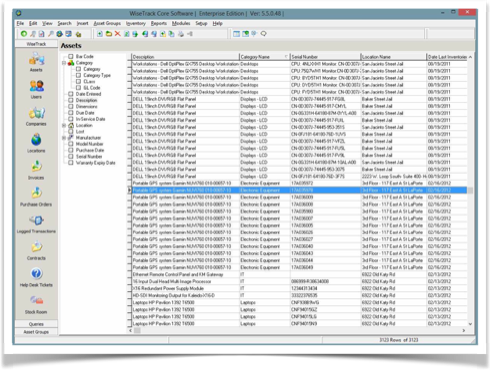Tick the Model Number checkbox

pyautogui.click(x=71, y=144)
